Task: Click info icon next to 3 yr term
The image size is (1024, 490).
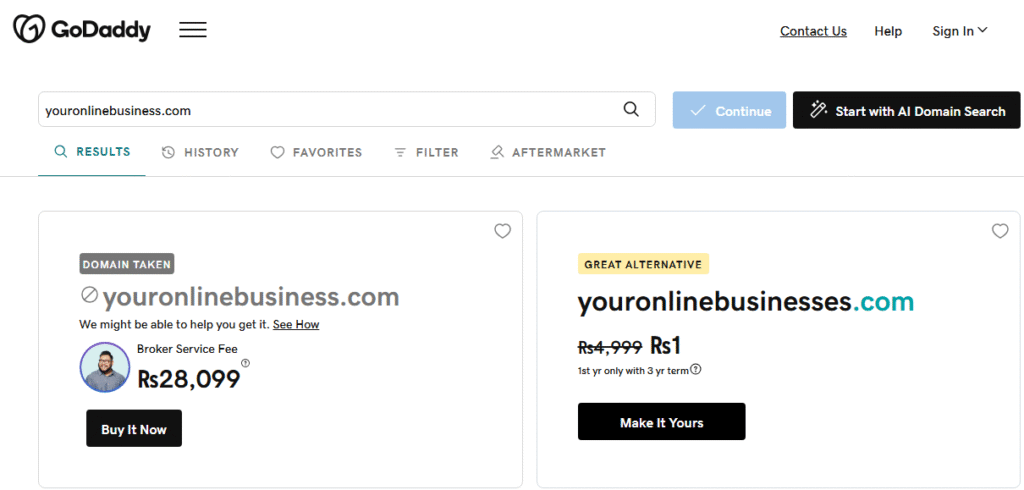Action: tap(696, 369)
